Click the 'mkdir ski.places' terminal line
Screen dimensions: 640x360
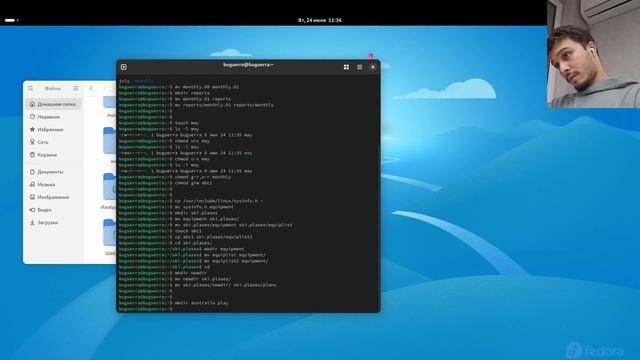click(168, 213)
